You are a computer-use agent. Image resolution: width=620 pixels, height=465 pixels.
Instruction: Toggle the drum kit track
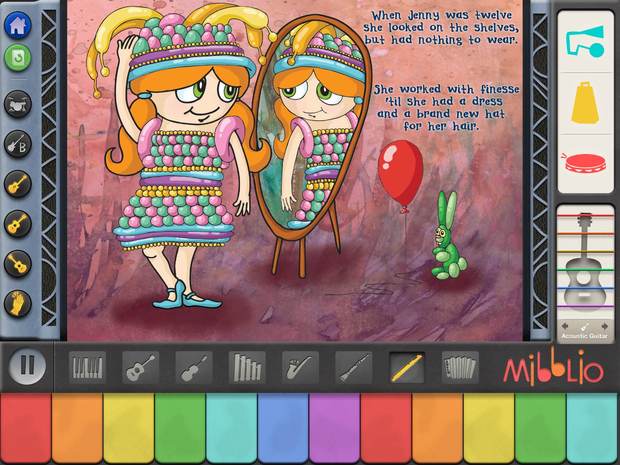click(18, 102)
